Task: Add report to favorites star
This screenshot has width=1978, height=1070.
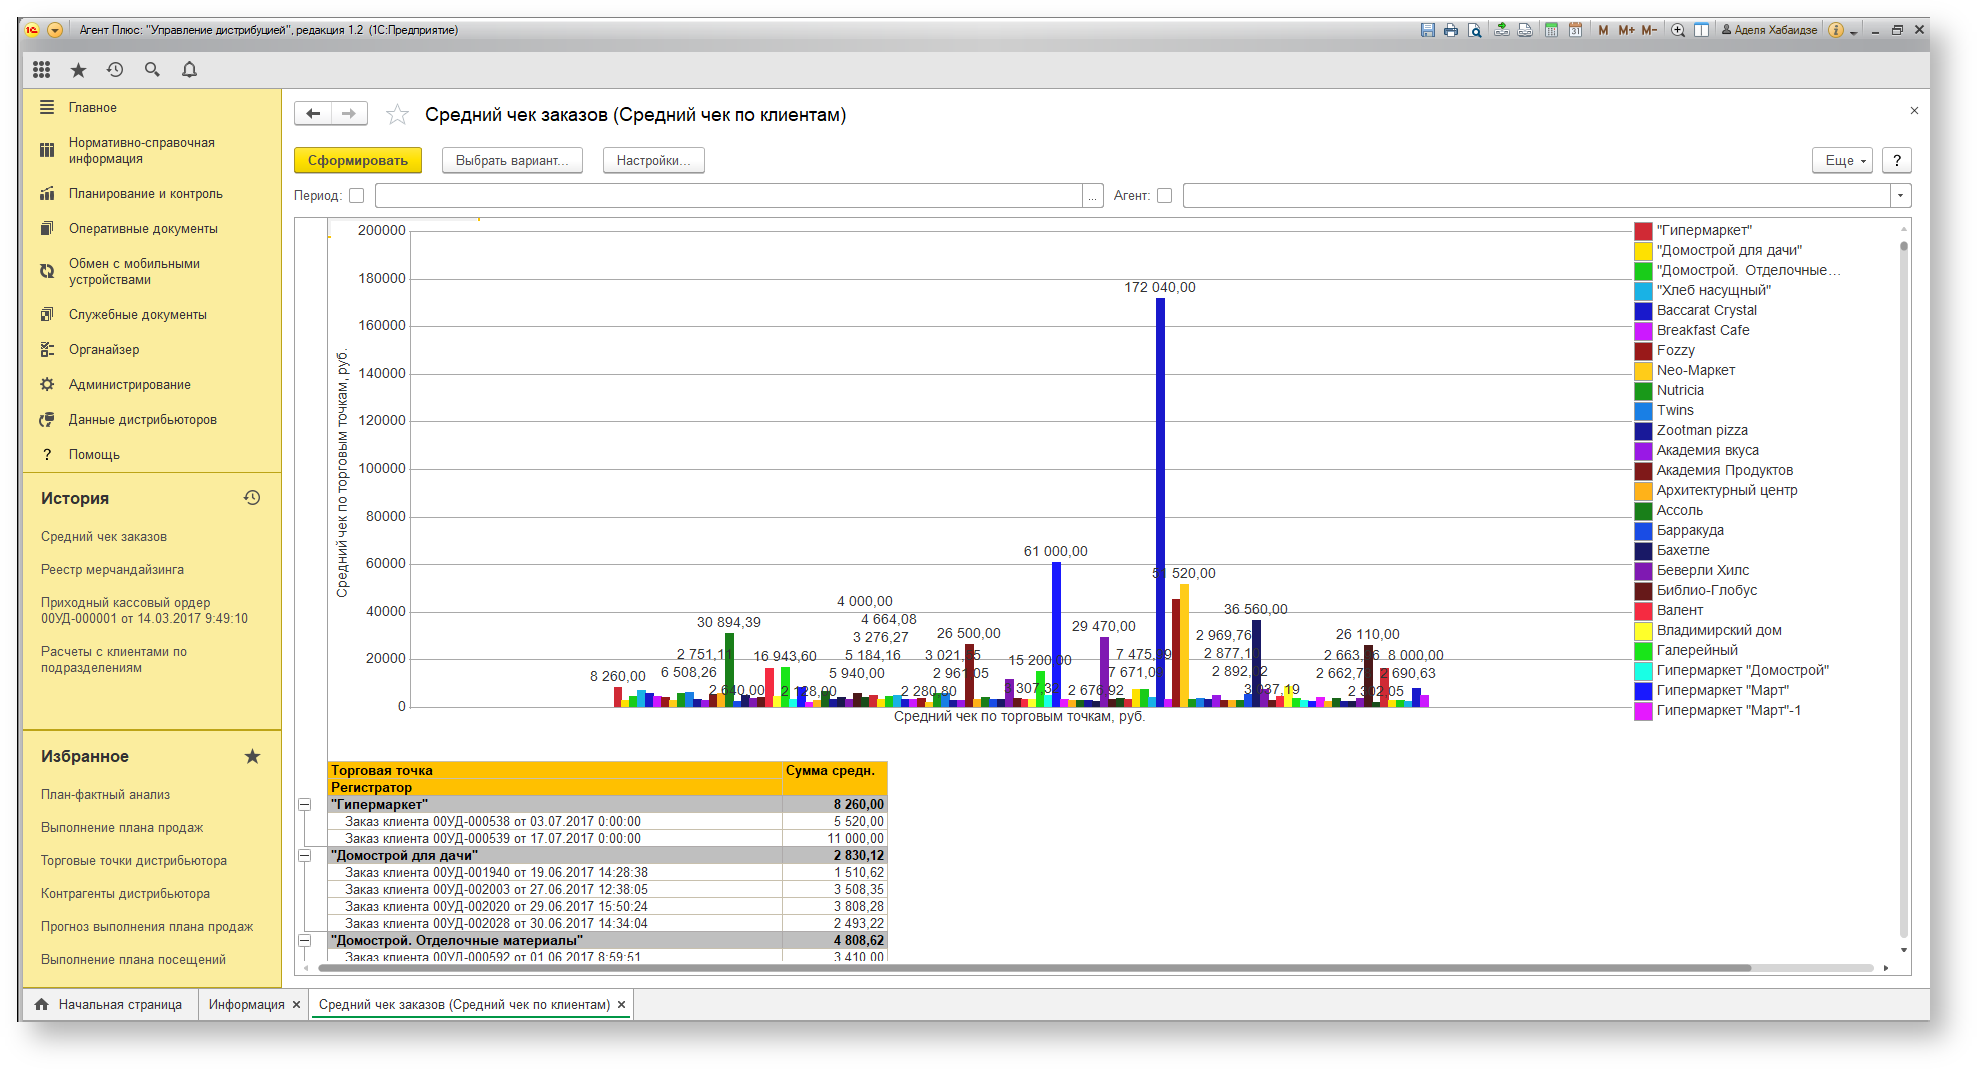Action: click(x=397, y=115)
